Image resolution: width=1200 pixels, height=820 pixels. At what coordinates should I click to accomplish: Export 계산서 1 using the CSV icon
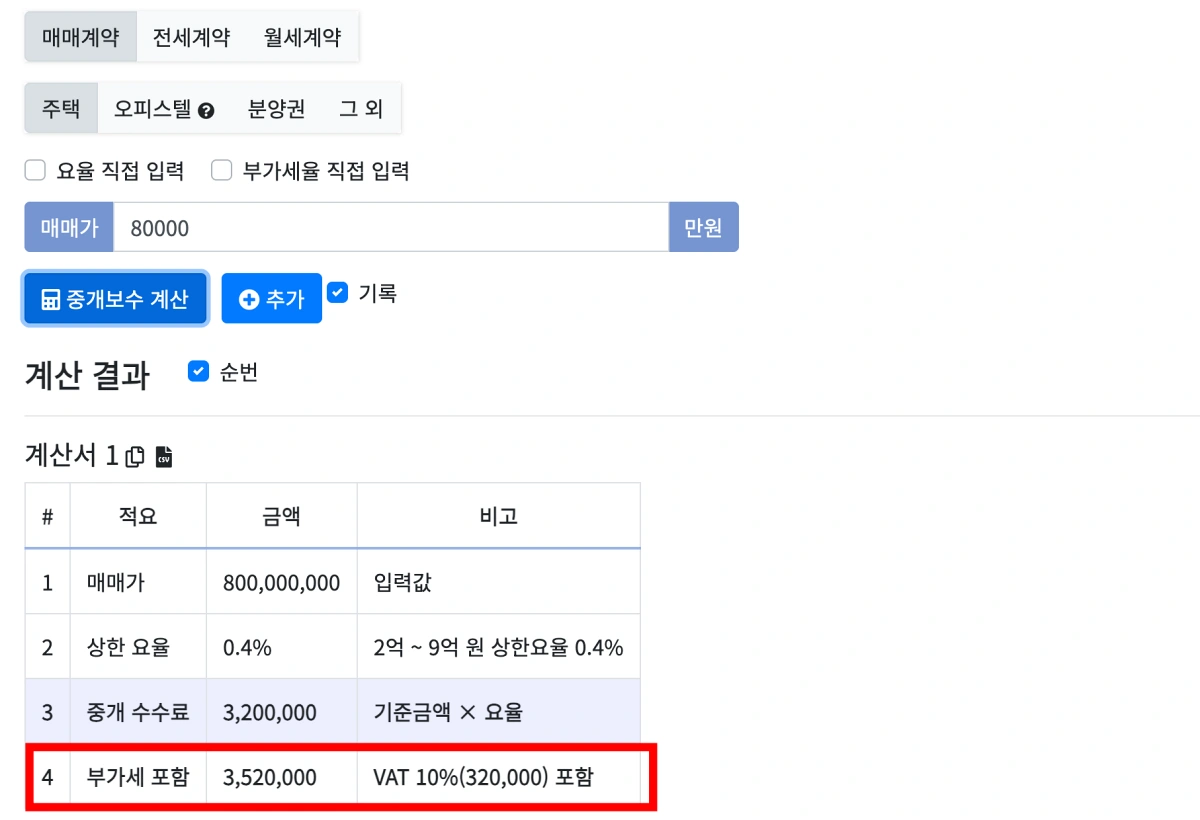[165, 457]
